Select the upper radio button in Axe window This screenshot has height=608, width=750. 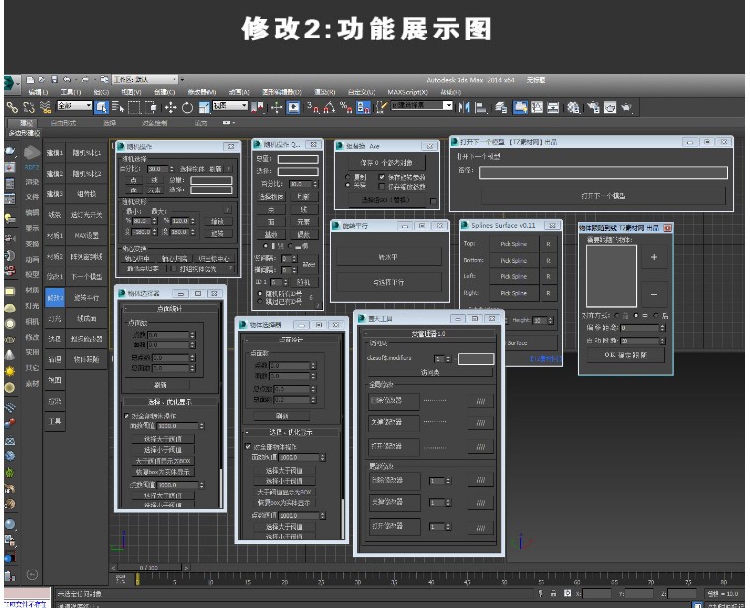pyautogui.click(x=348, y=177)
